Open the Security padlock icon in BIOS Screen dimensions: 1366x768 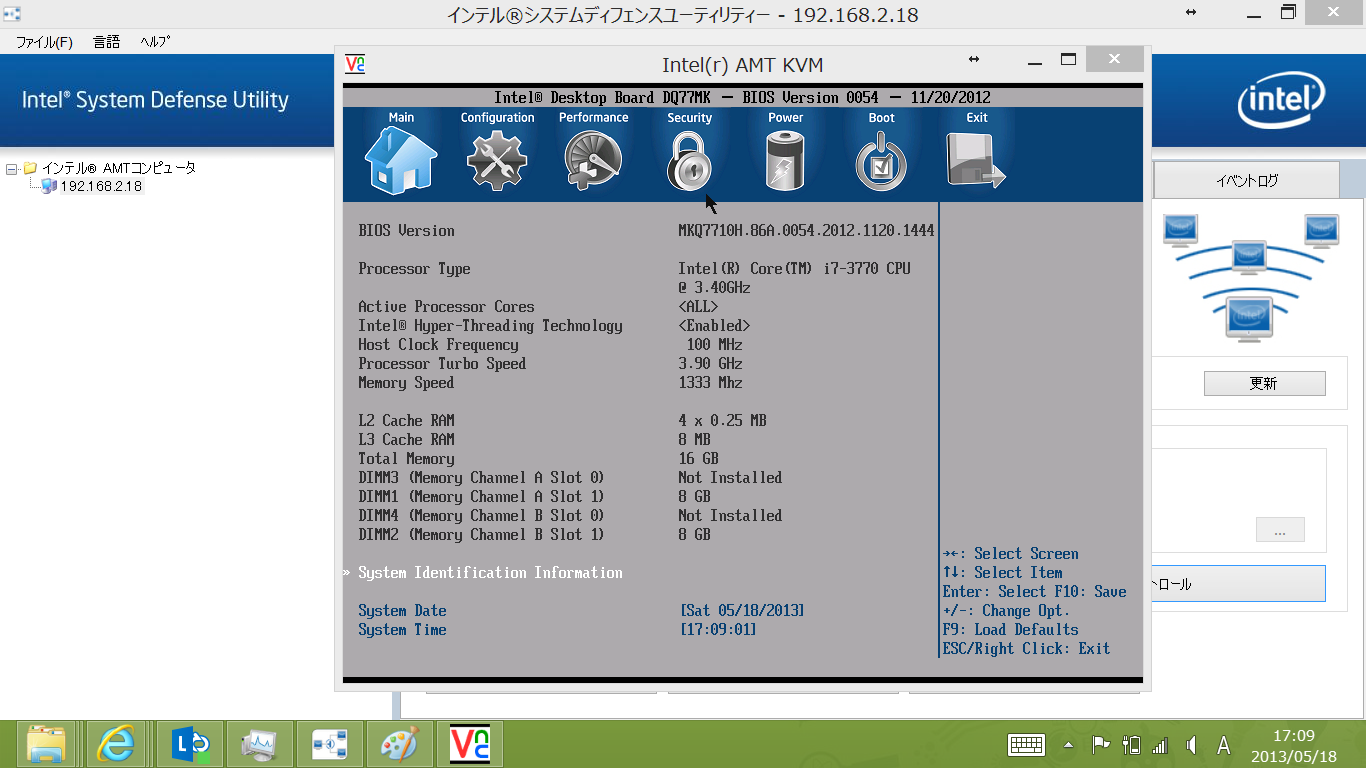tap(689, 160)
